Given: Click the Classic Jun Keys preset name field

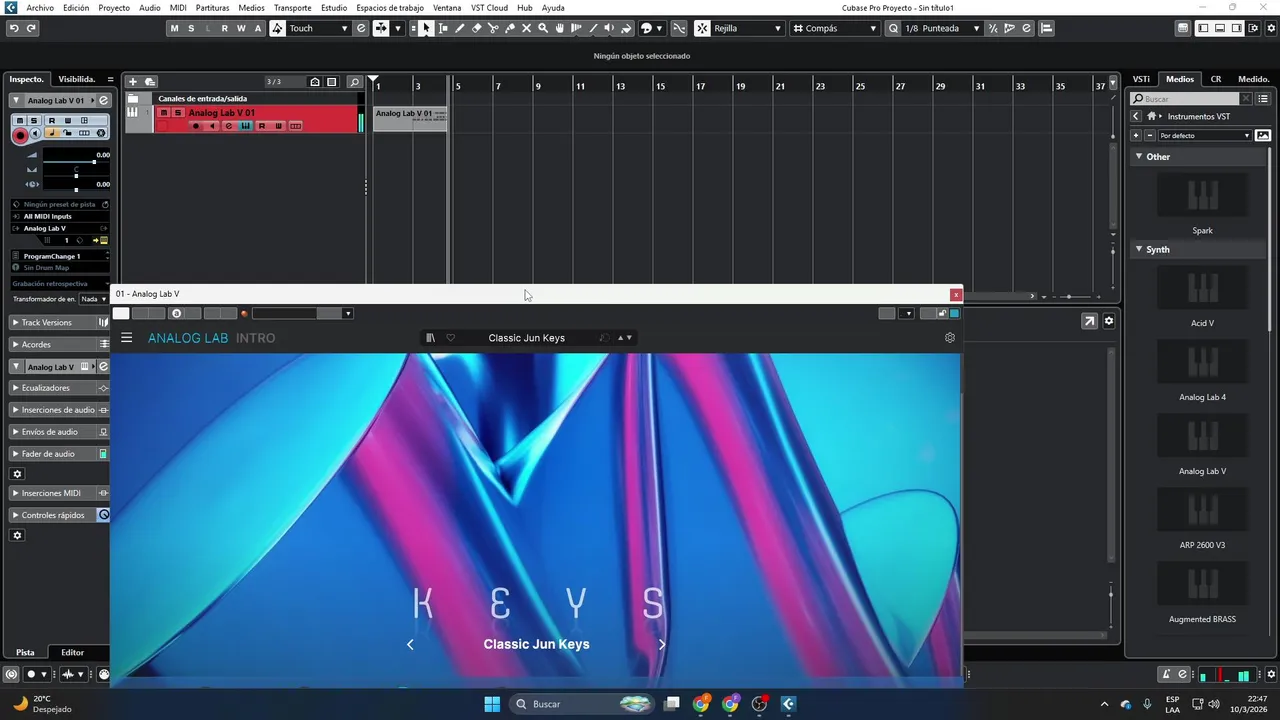Looking at the screenshot, I should click(527, 338).
